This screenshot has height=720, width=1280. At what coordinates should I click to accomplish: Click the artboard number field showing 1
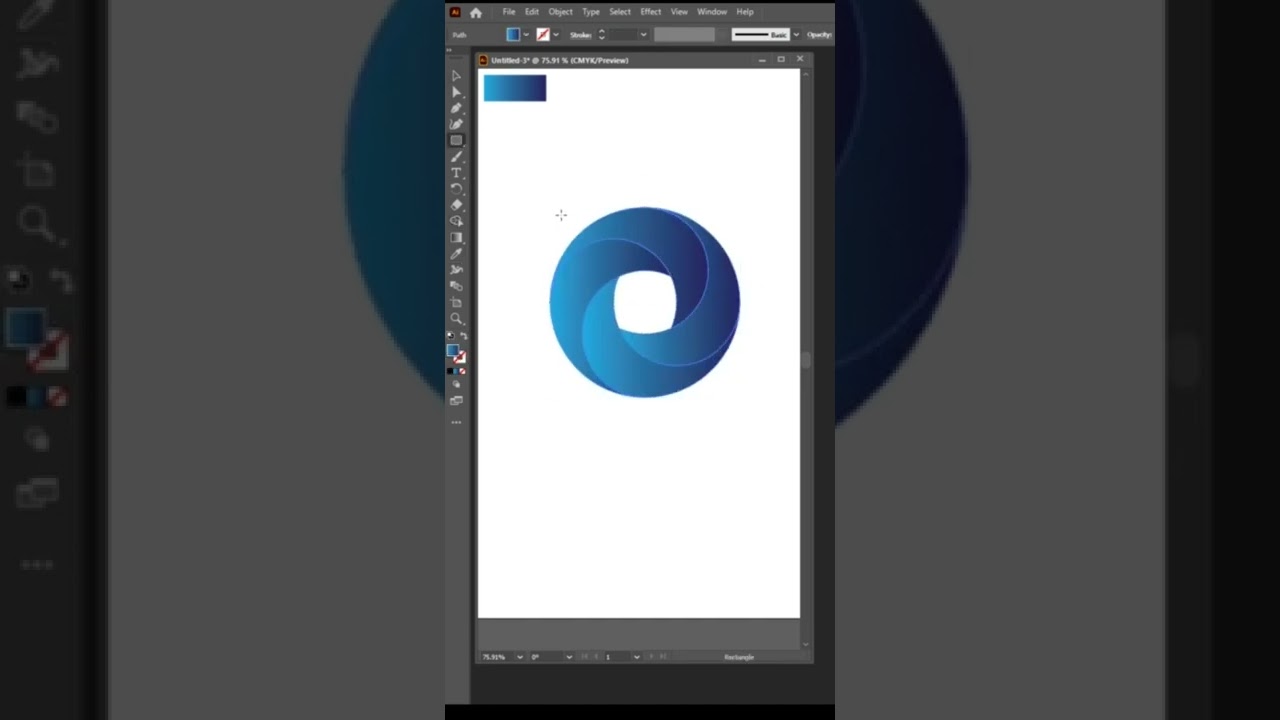click(617, 657)
